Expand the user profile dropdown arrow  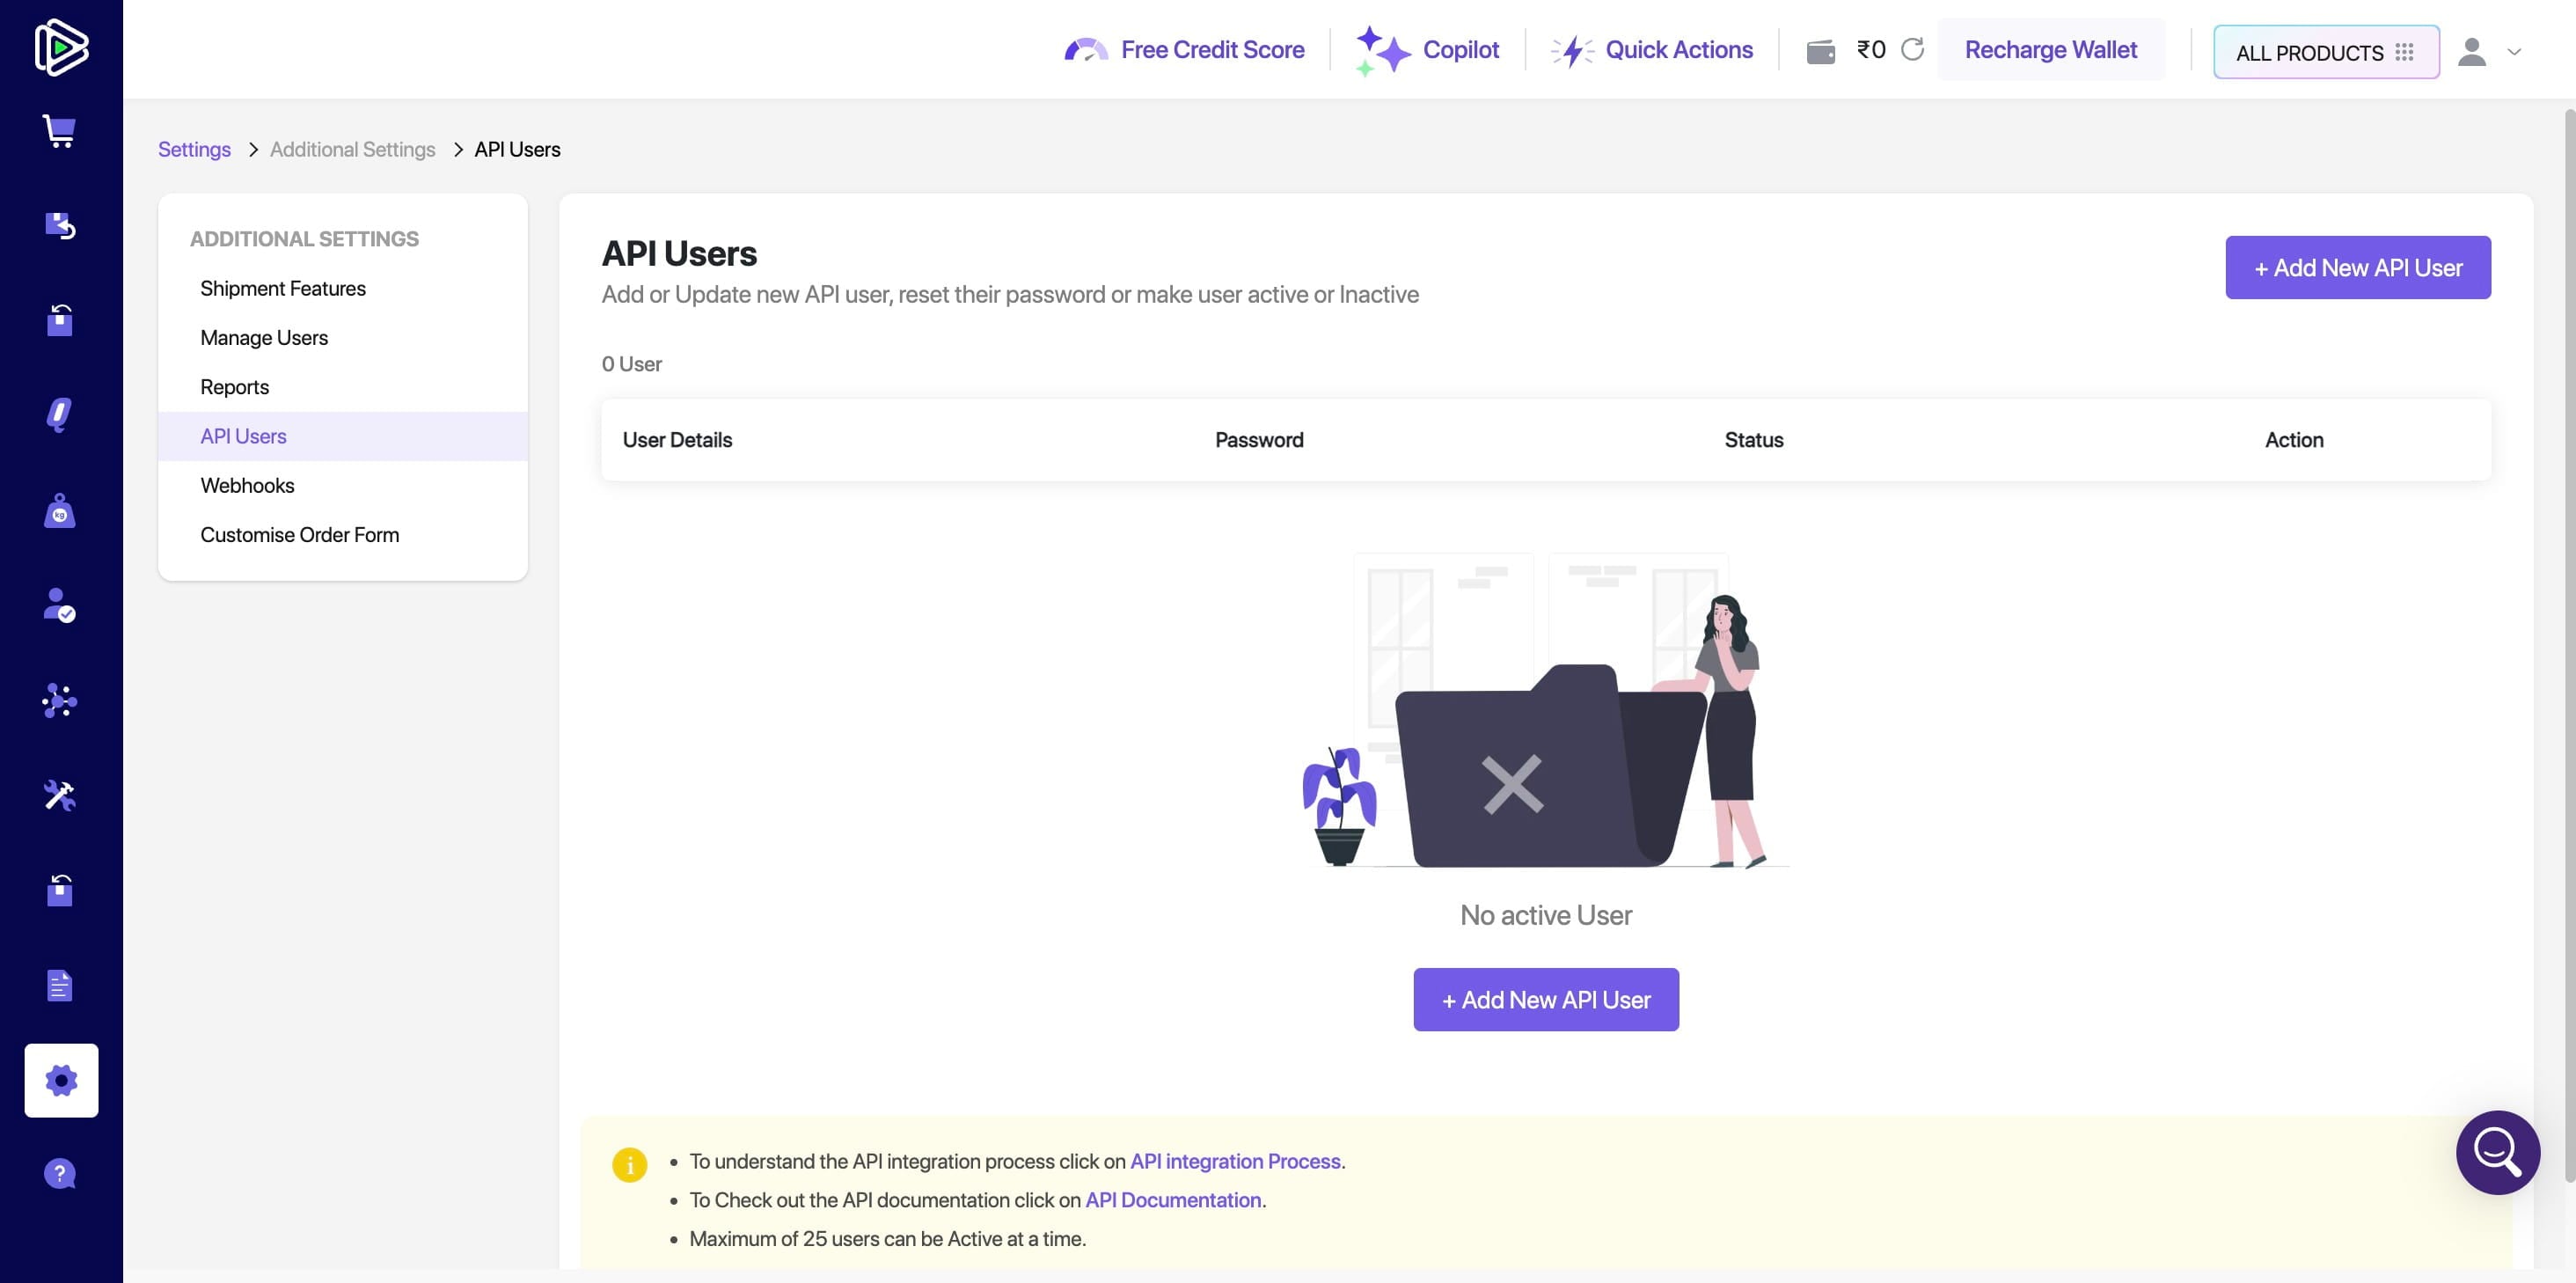(x=2514, y=52)
